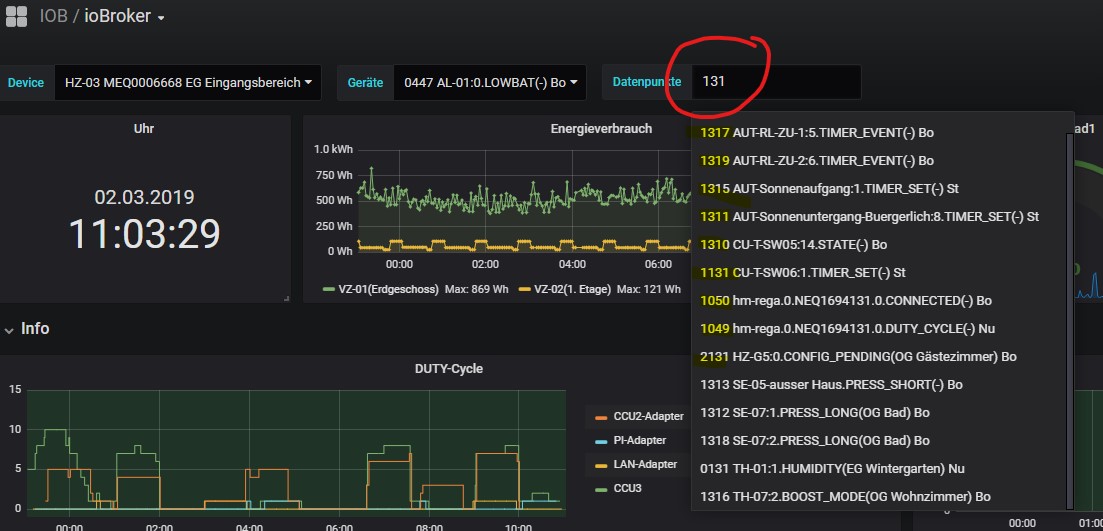Click the green VZ-01 legend color swatch
The width and height of the screenshot is (1103, 531).
tap(329, 289)
